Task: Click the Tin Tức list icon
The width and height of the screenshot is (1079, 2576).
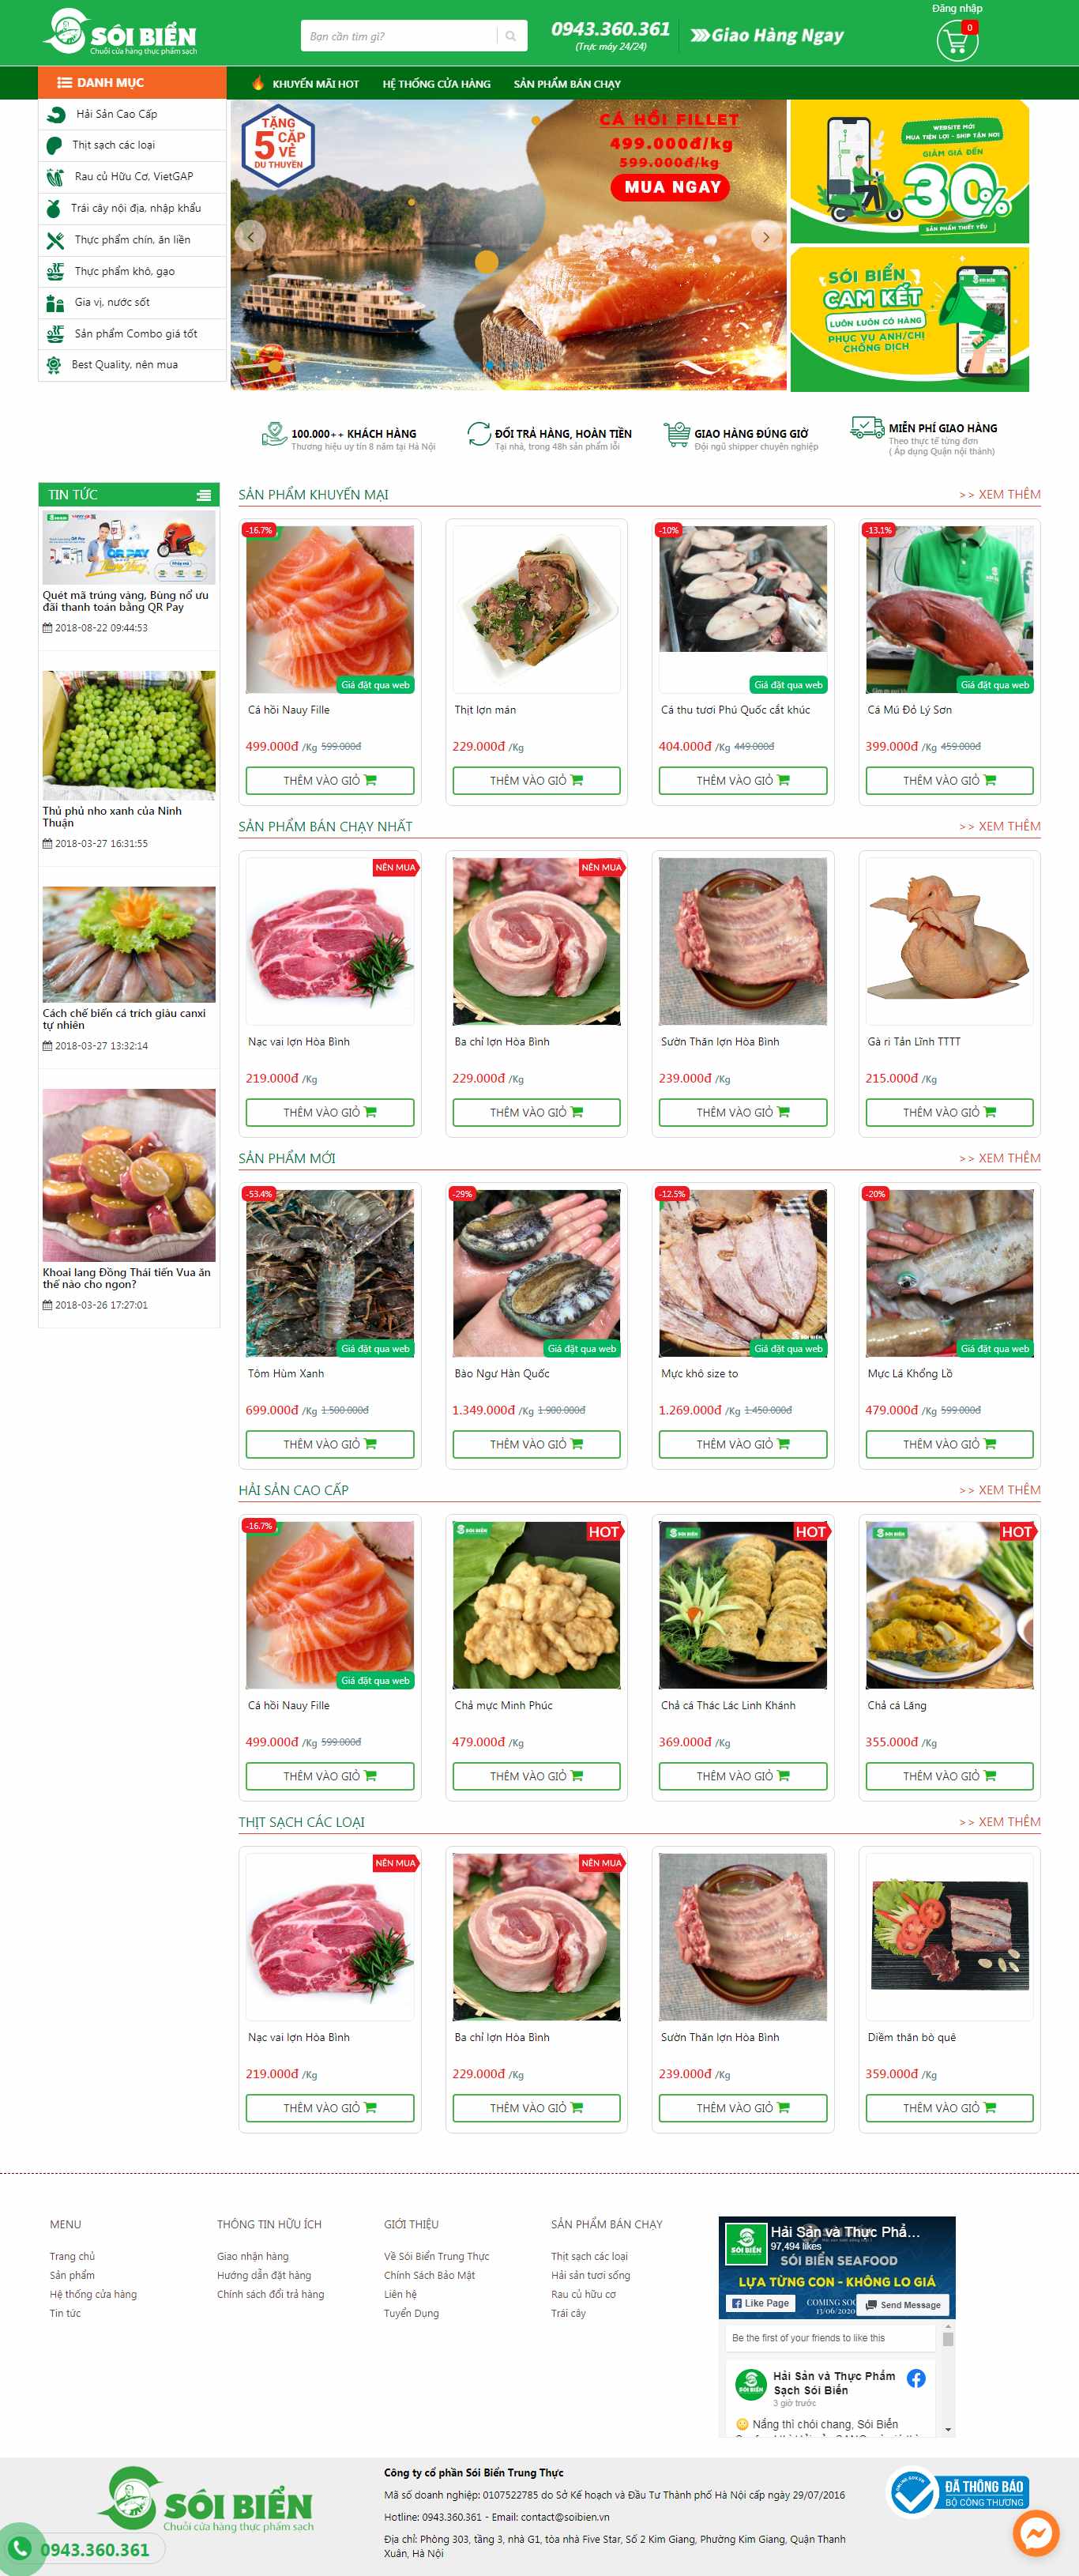Action: 203,495
